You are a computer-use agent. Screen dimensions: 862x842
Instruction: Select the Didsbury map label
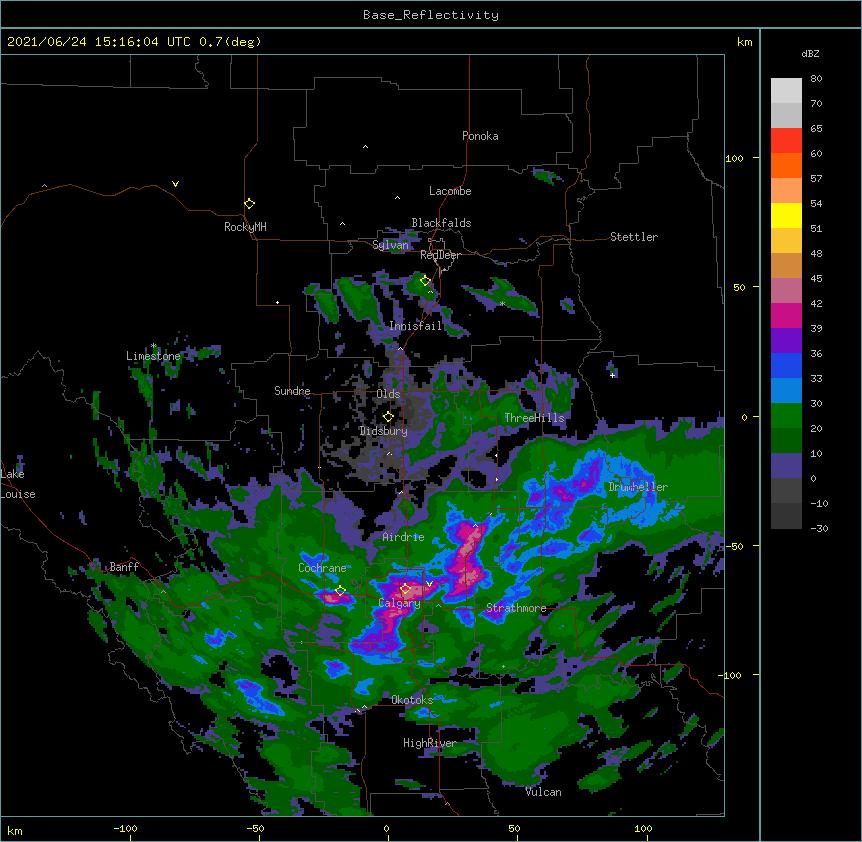pos(383,431)
